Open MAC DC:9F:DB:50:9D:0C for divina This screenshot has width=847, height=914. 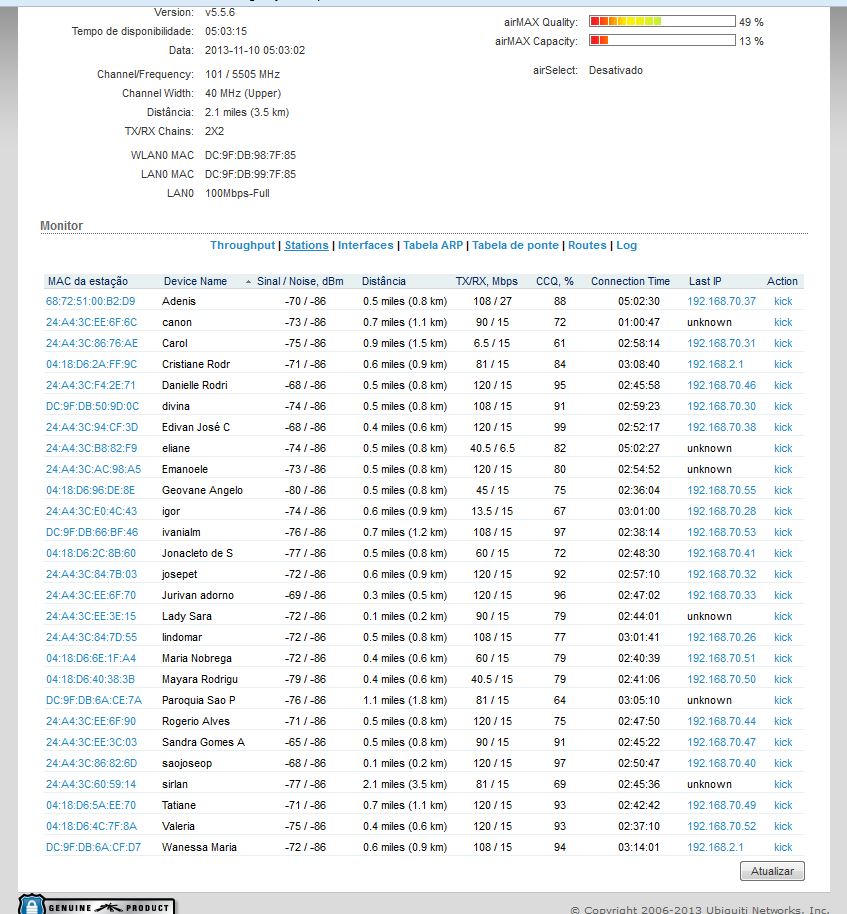pos(93,406)
